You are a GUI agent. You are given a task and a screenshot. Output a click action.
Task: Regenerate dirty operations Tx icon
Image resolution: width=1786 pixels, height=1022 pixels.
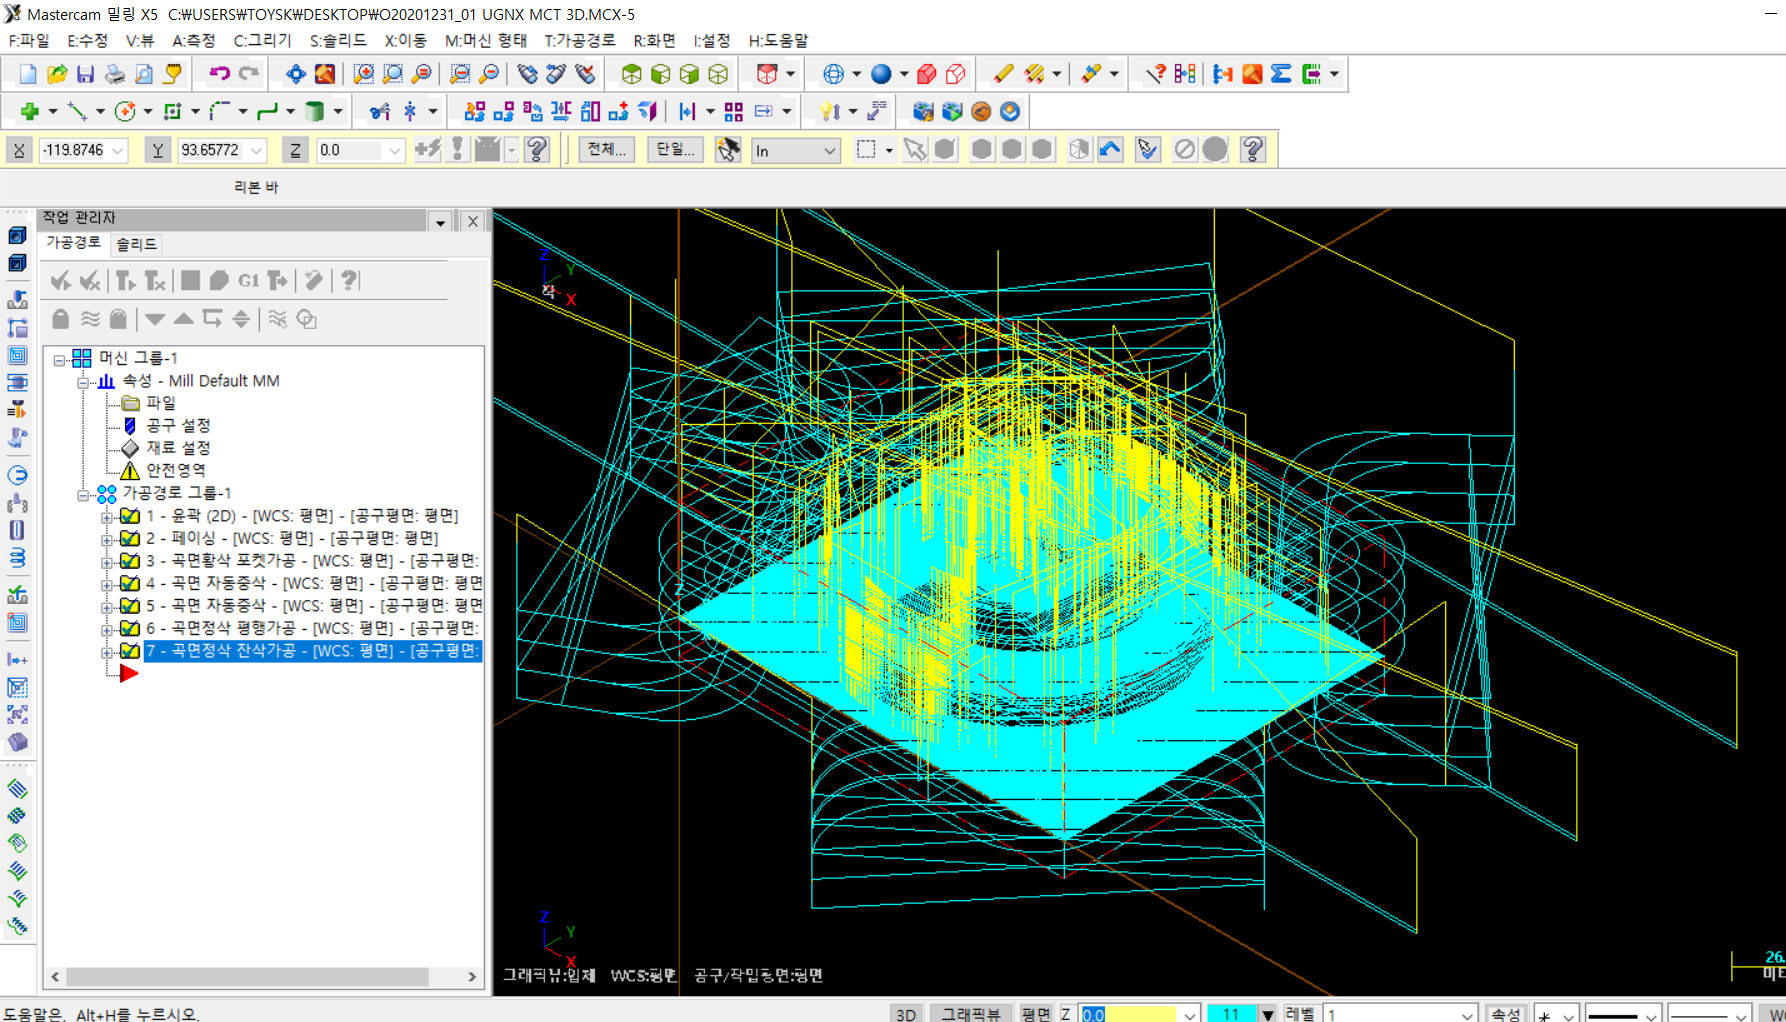click(x=155, y=281)
